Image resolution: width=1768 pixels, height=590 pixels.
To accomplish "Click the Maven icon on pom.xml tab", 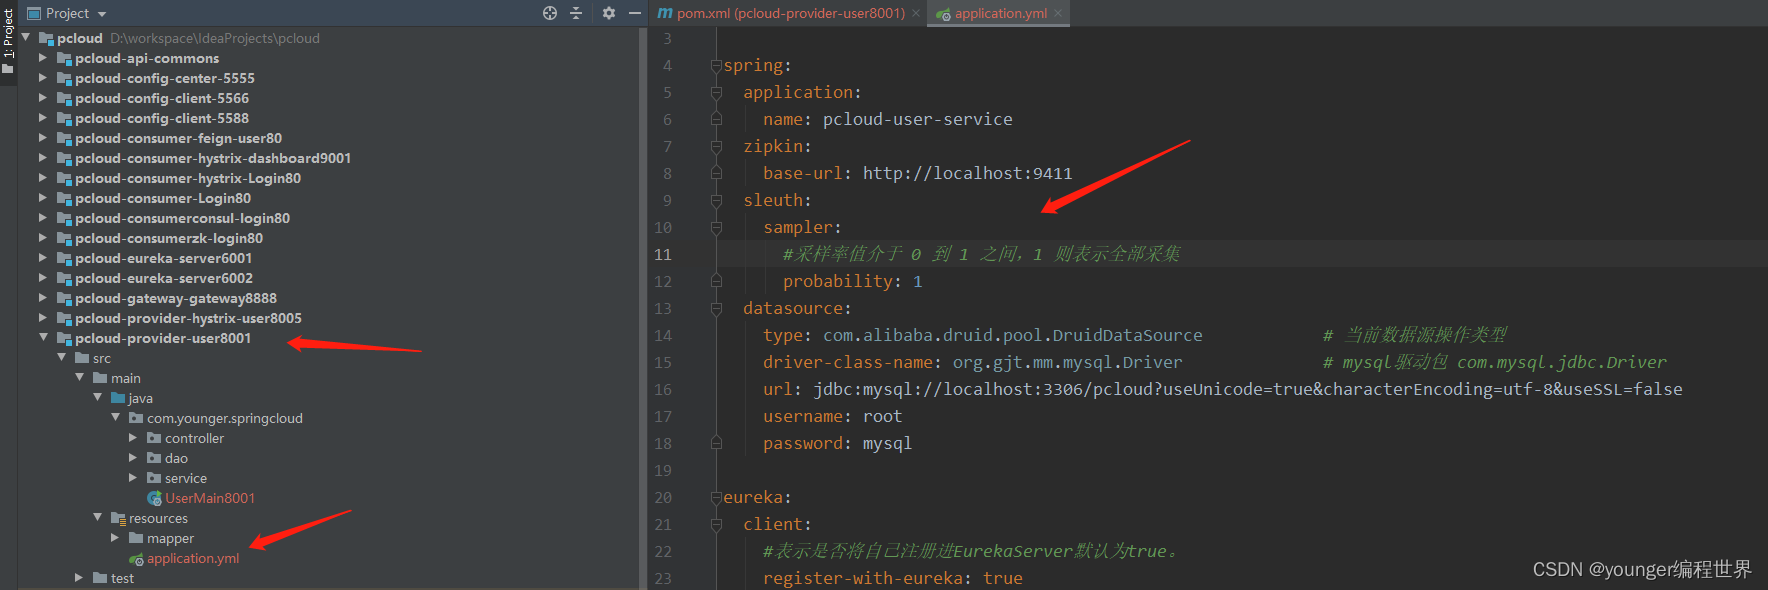I will (665, 13).
